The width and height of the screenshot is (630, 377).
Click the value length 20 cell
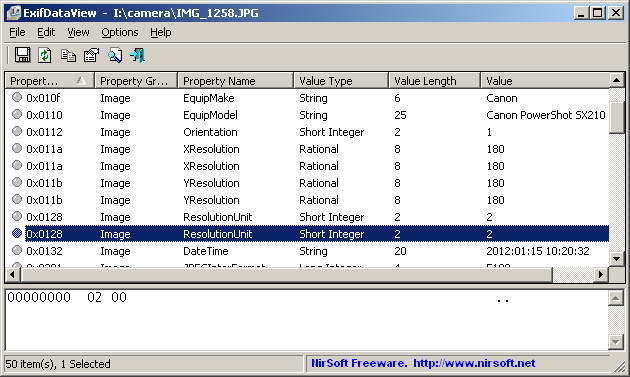(400, 251)
